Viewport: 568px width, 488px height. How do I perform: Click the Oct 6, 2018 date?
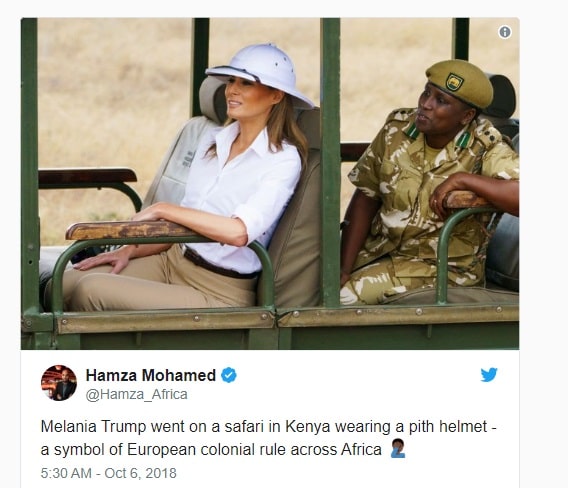[141, 473]
